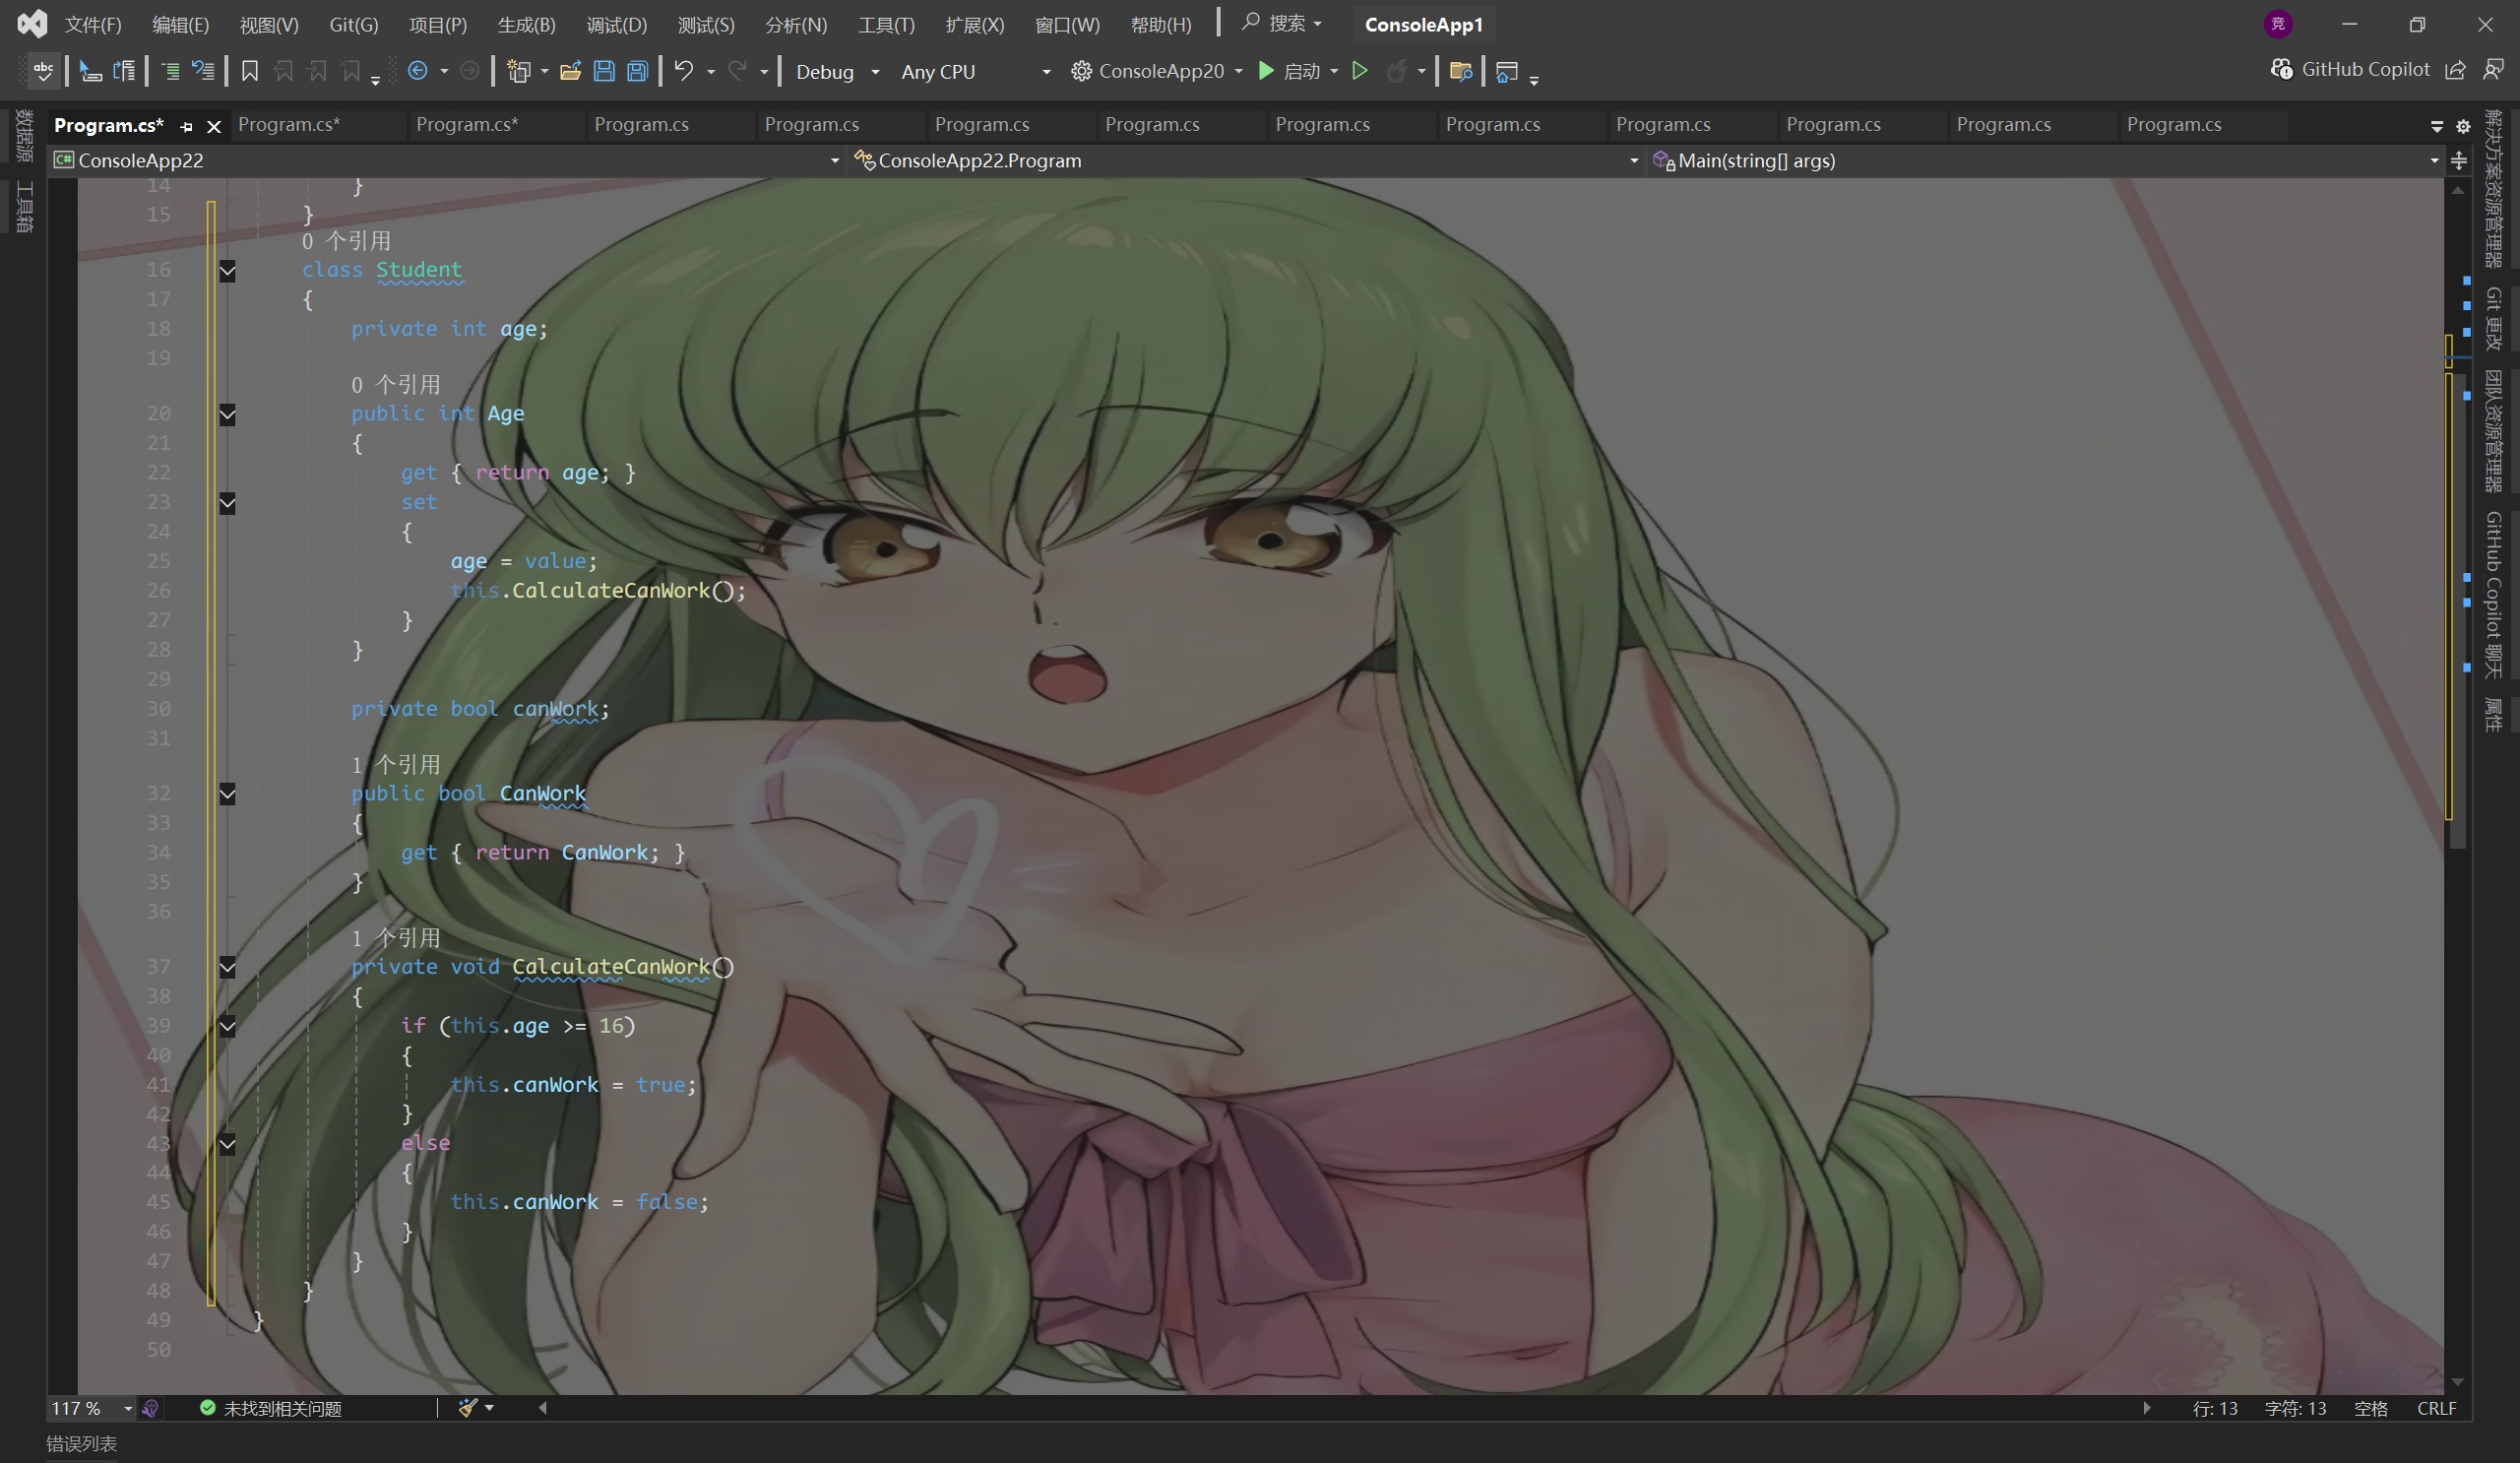Click the new project icon in toolbar
The width and height of the screenshot is (2520, 1463).
[518, 71]
